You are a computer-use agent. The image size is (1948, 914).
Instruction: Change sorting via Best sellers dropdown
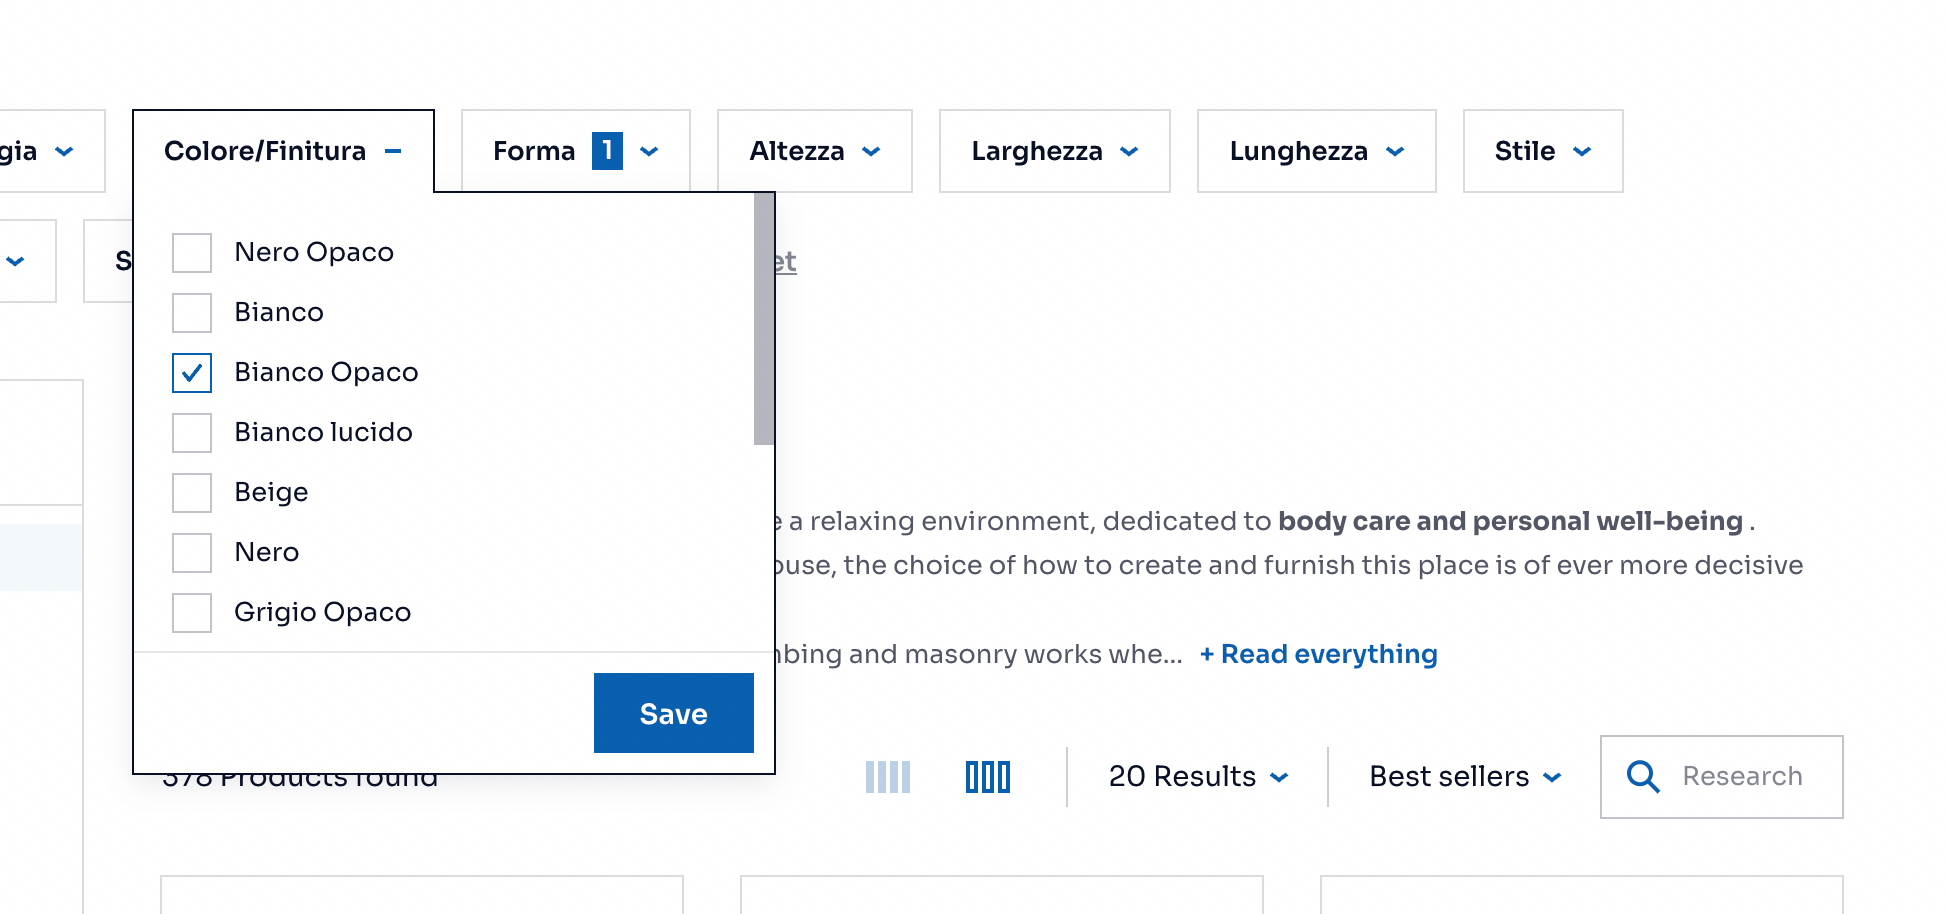[1465, 777]
